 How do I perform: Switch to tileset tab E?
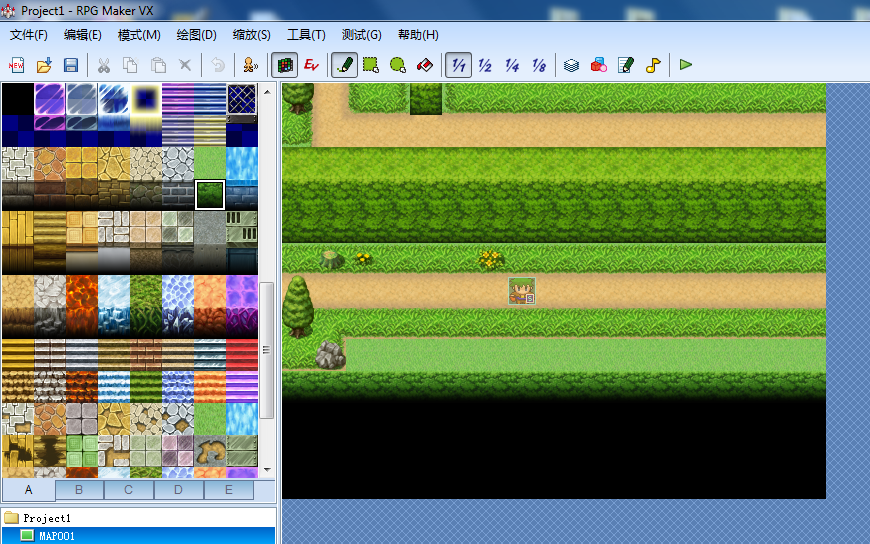pyautogui.click(x=229, y=490)
